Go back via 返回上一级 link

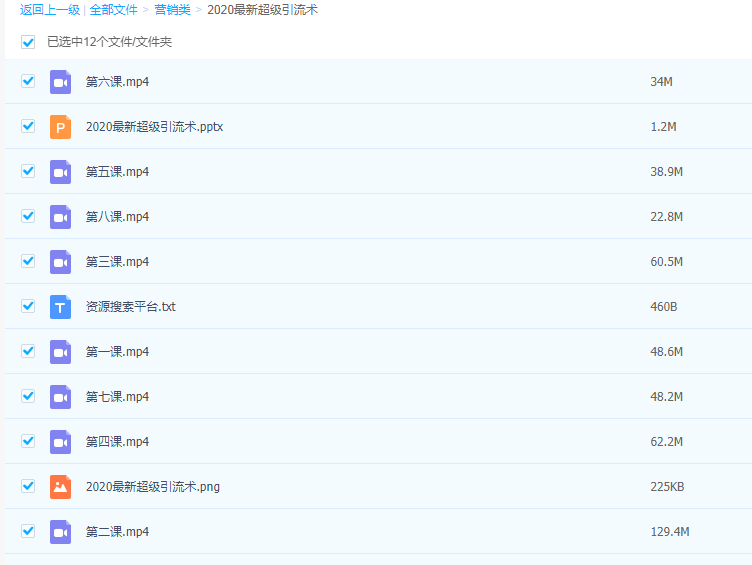click(x=49, y=10)
